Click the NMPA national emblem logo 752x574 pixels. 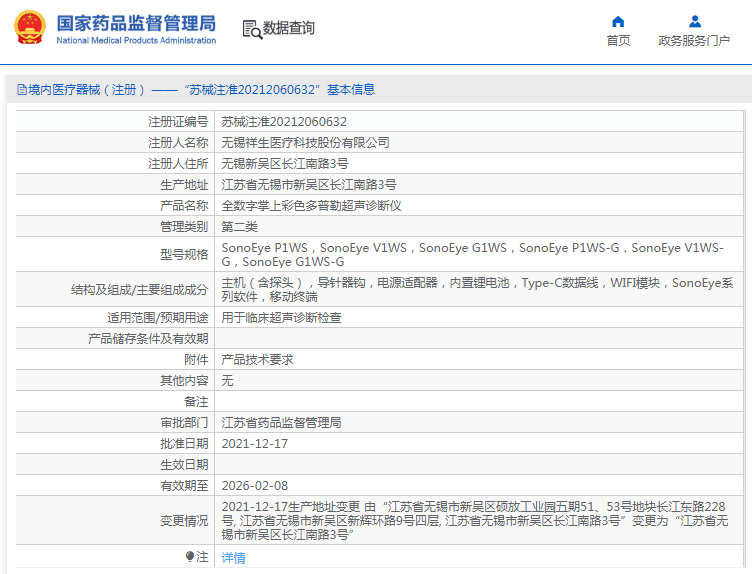[29, 28]
